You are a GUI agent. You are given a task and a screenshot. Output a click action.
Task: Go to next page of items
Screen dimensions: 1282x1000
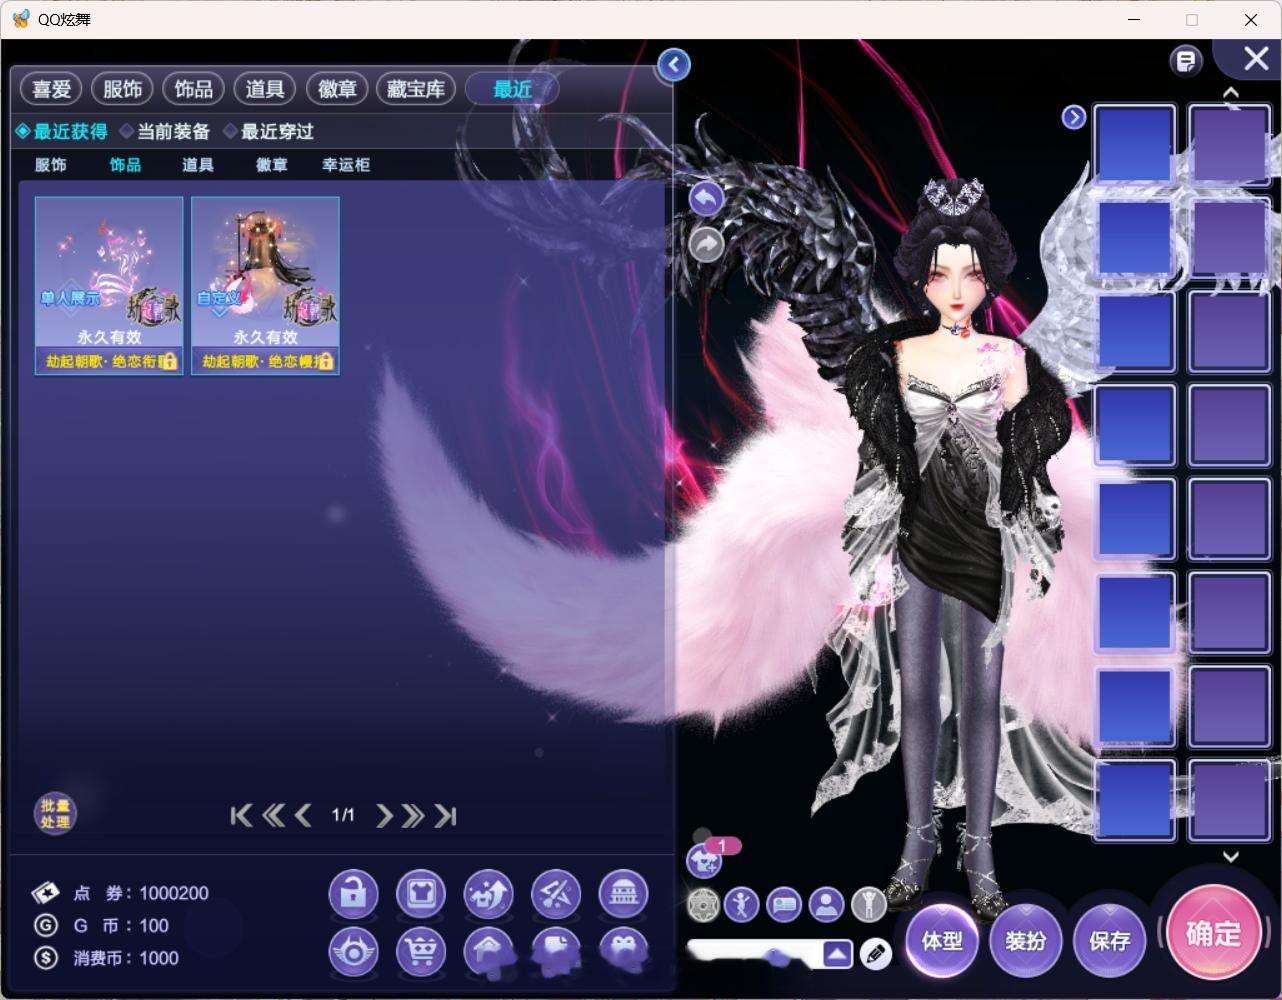[384, 816]
